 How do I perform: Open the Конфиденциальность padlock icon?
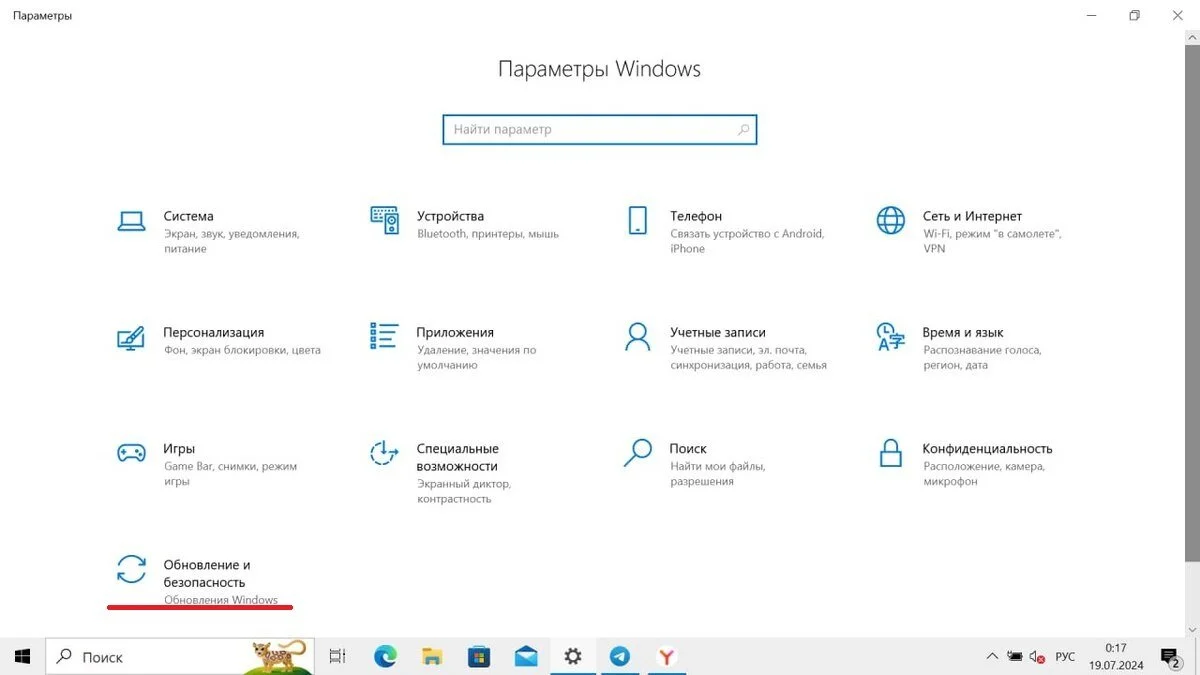pyautogui.click(x=890, y=452)
